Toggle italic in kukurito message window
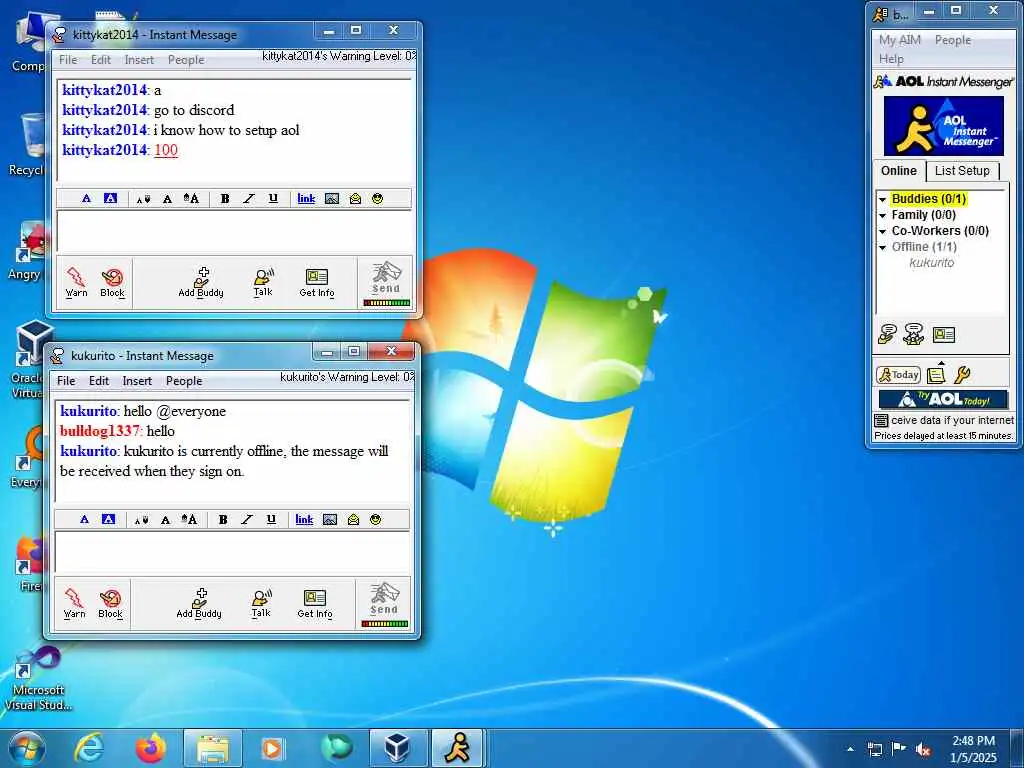Viewport: 1024px width, 768px height. point(246,519)
